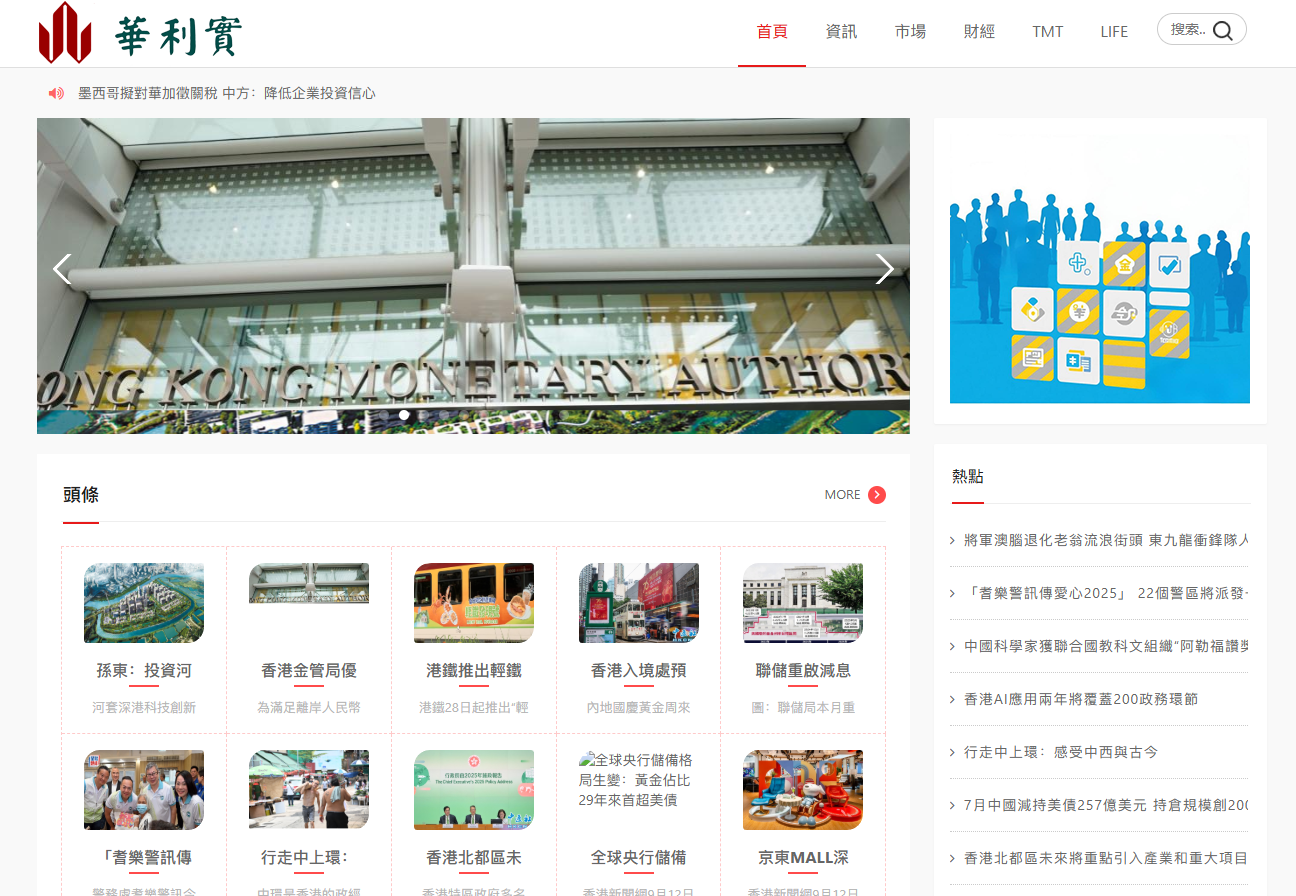Type in the 搜索 search field
Image resolution: width=1296 pixels, height=896 pixels.
[1186, 30]
